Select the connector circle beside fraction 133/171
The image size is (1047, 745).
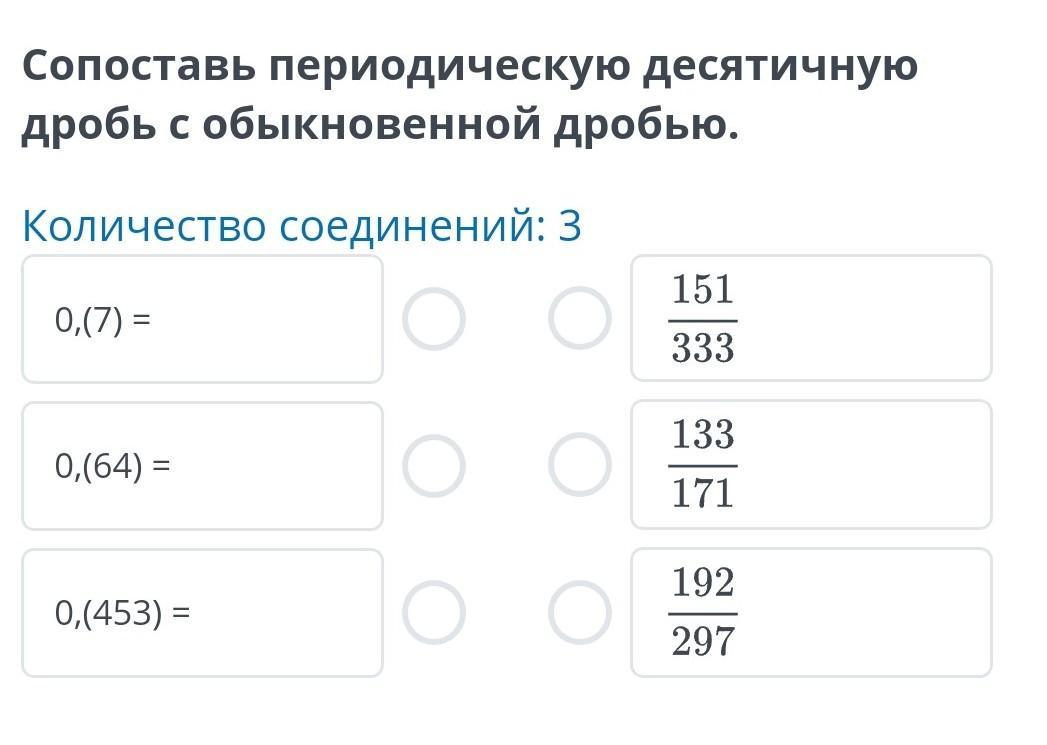point(580,465)
